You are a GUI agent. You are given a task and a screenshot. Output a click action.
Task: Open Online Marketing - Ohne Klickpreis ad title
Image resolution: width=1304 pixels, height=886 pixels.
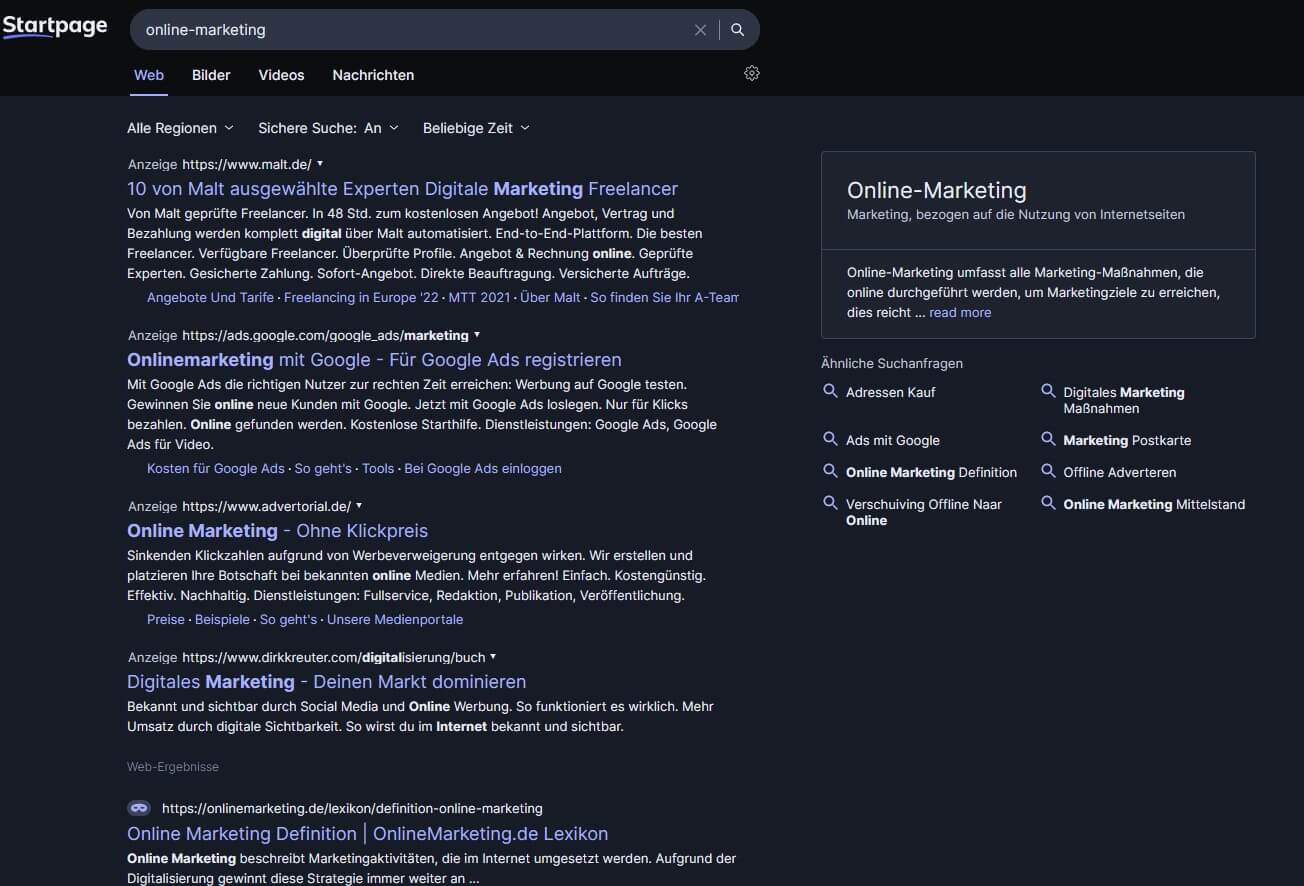click(x=277, y=531)
